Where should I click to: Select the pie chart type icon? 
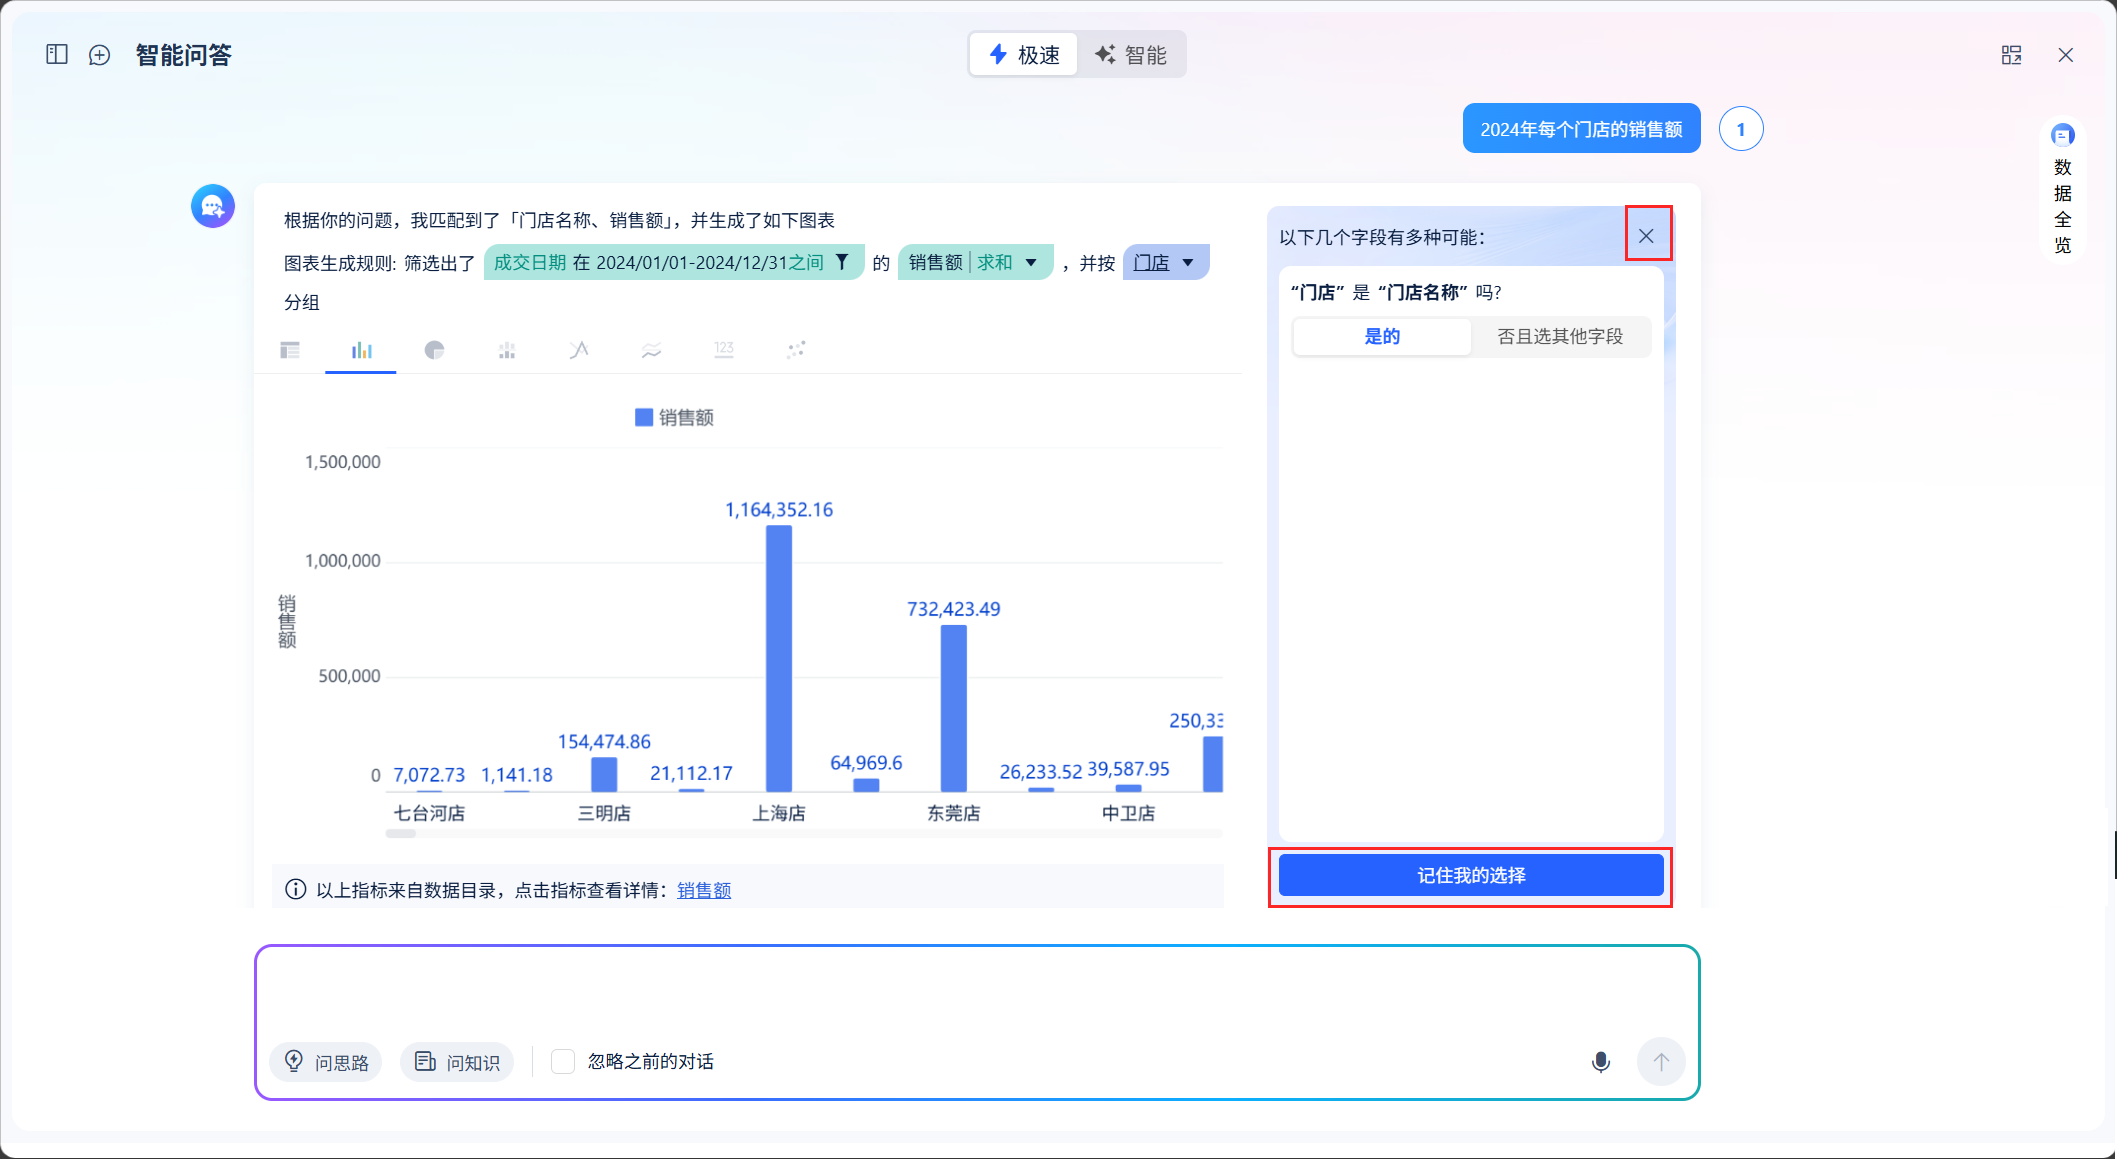434,350
